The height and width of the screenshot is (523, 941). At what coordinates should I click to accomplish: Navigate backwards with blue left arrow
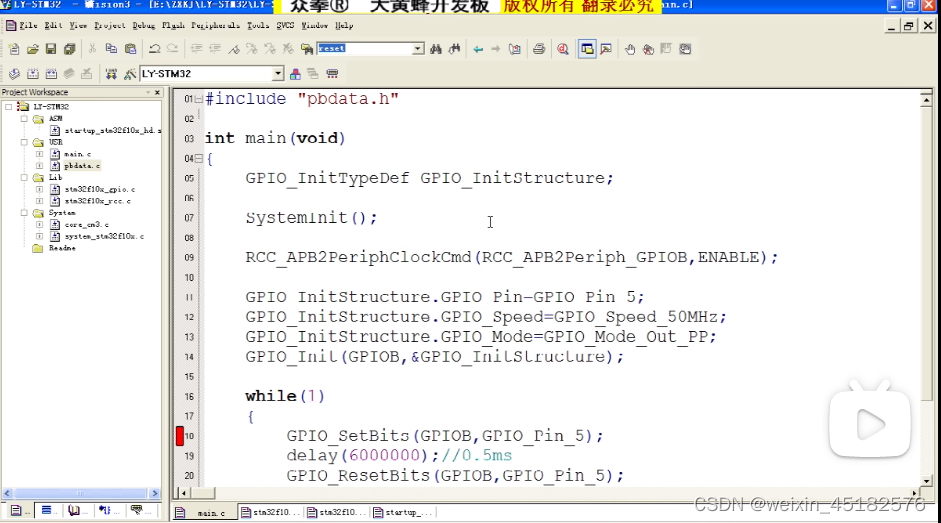478,49
